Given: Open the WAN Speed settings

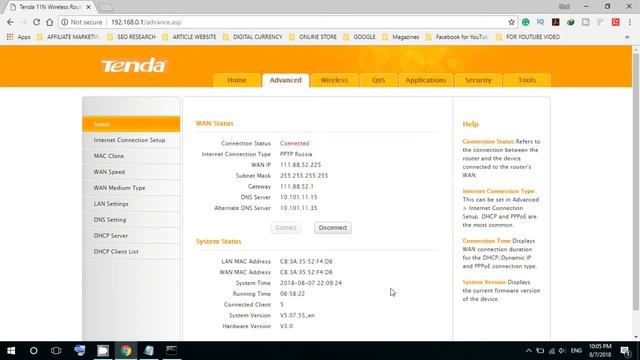Looking at the screenshot, I should click(x=131, y=172).
